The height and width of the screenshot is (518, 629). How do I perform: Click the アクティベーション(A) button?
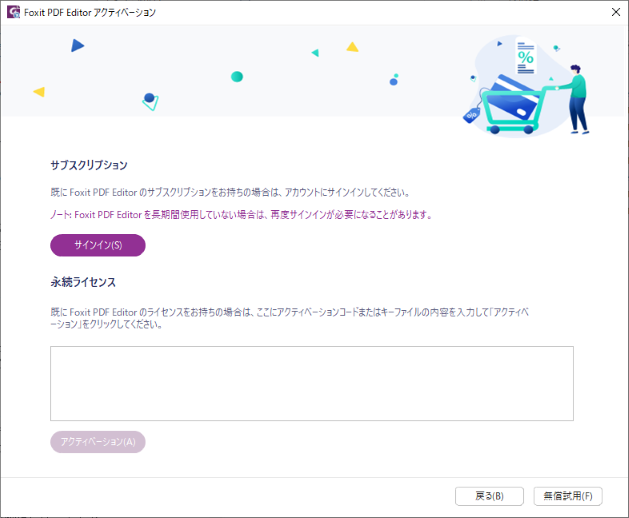click(x=98, y=442)
